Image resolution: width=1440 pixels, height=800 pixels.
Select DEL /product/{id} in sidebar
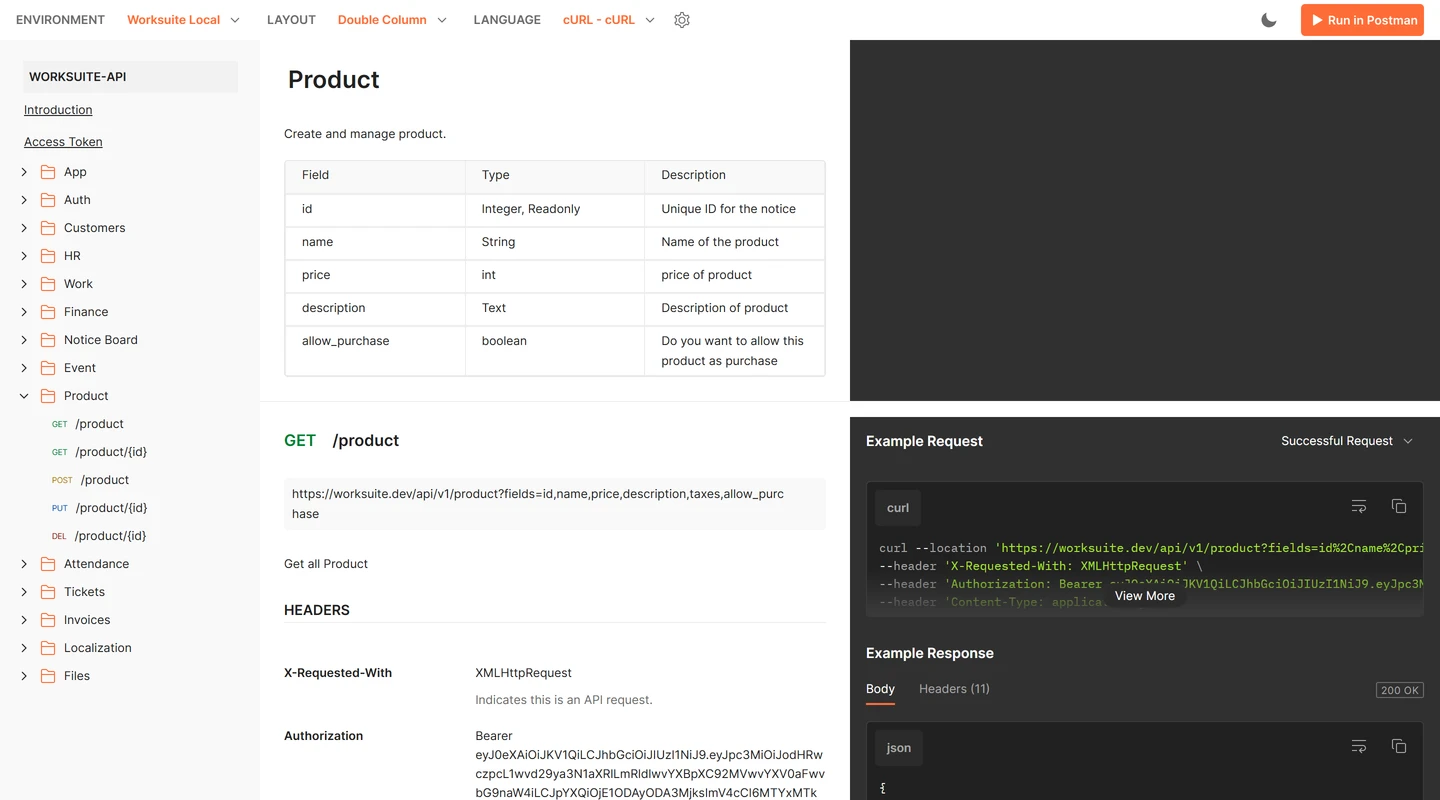tap(99, 536)
